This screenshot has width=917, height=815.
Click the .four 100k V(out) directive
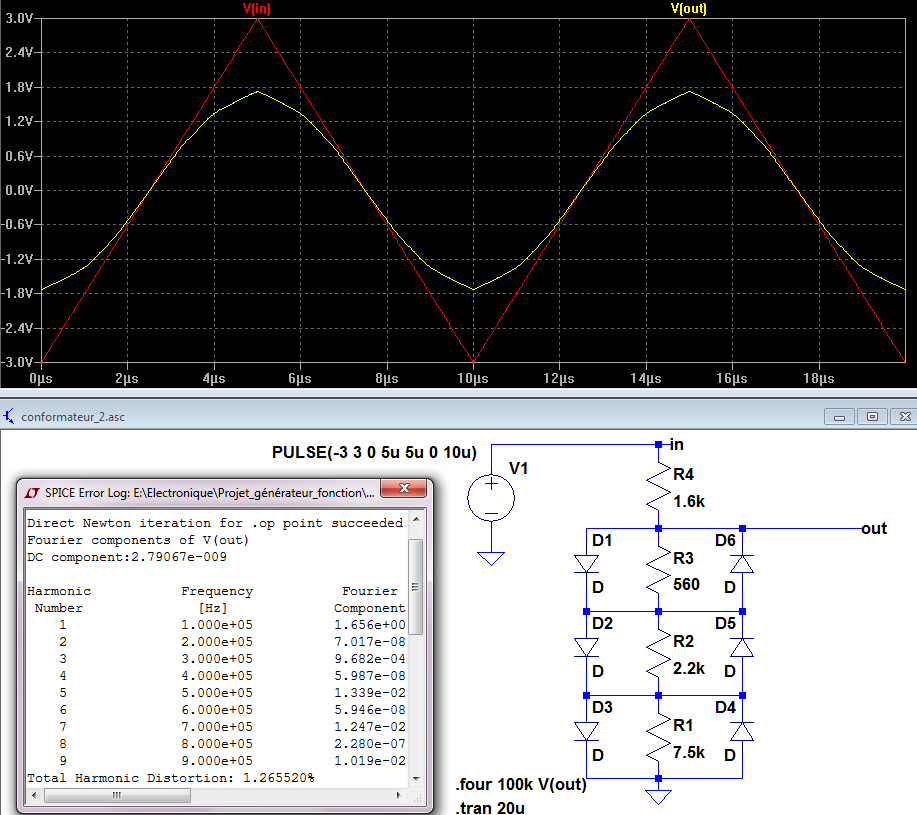(521, 785)
